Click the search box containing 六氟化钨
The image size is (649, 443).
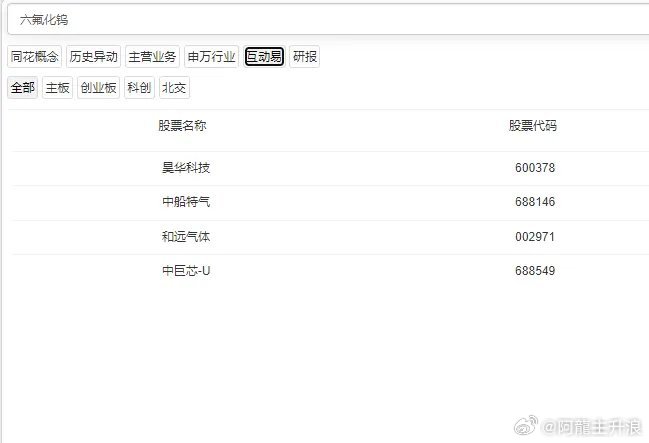[x=328, y=19]
